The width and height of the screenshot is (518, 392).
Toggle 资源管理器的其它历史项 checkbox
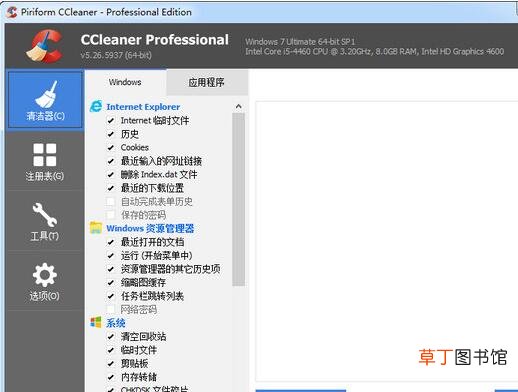click(111, 269)
